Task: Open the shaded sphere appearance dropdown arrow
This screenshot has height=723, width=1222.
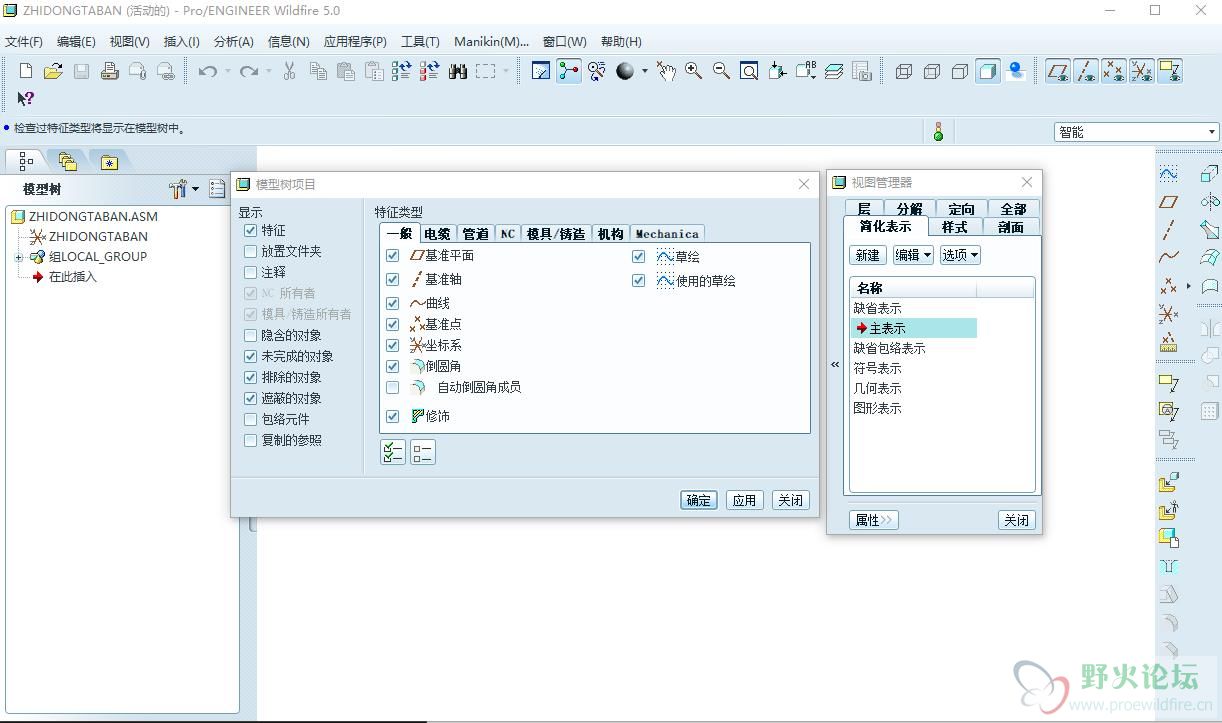Action: click(x=644, y=71)
